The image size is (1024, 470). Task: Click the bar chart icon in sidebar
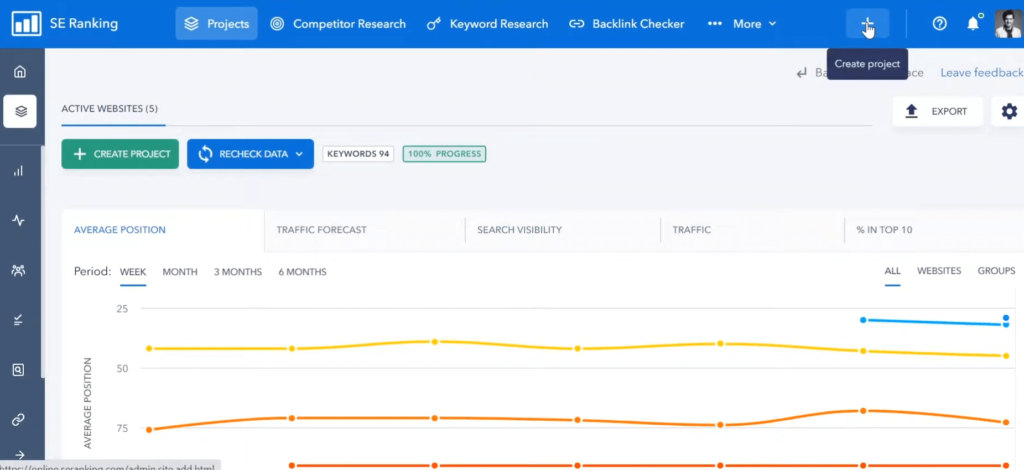[x=19, y=171]
